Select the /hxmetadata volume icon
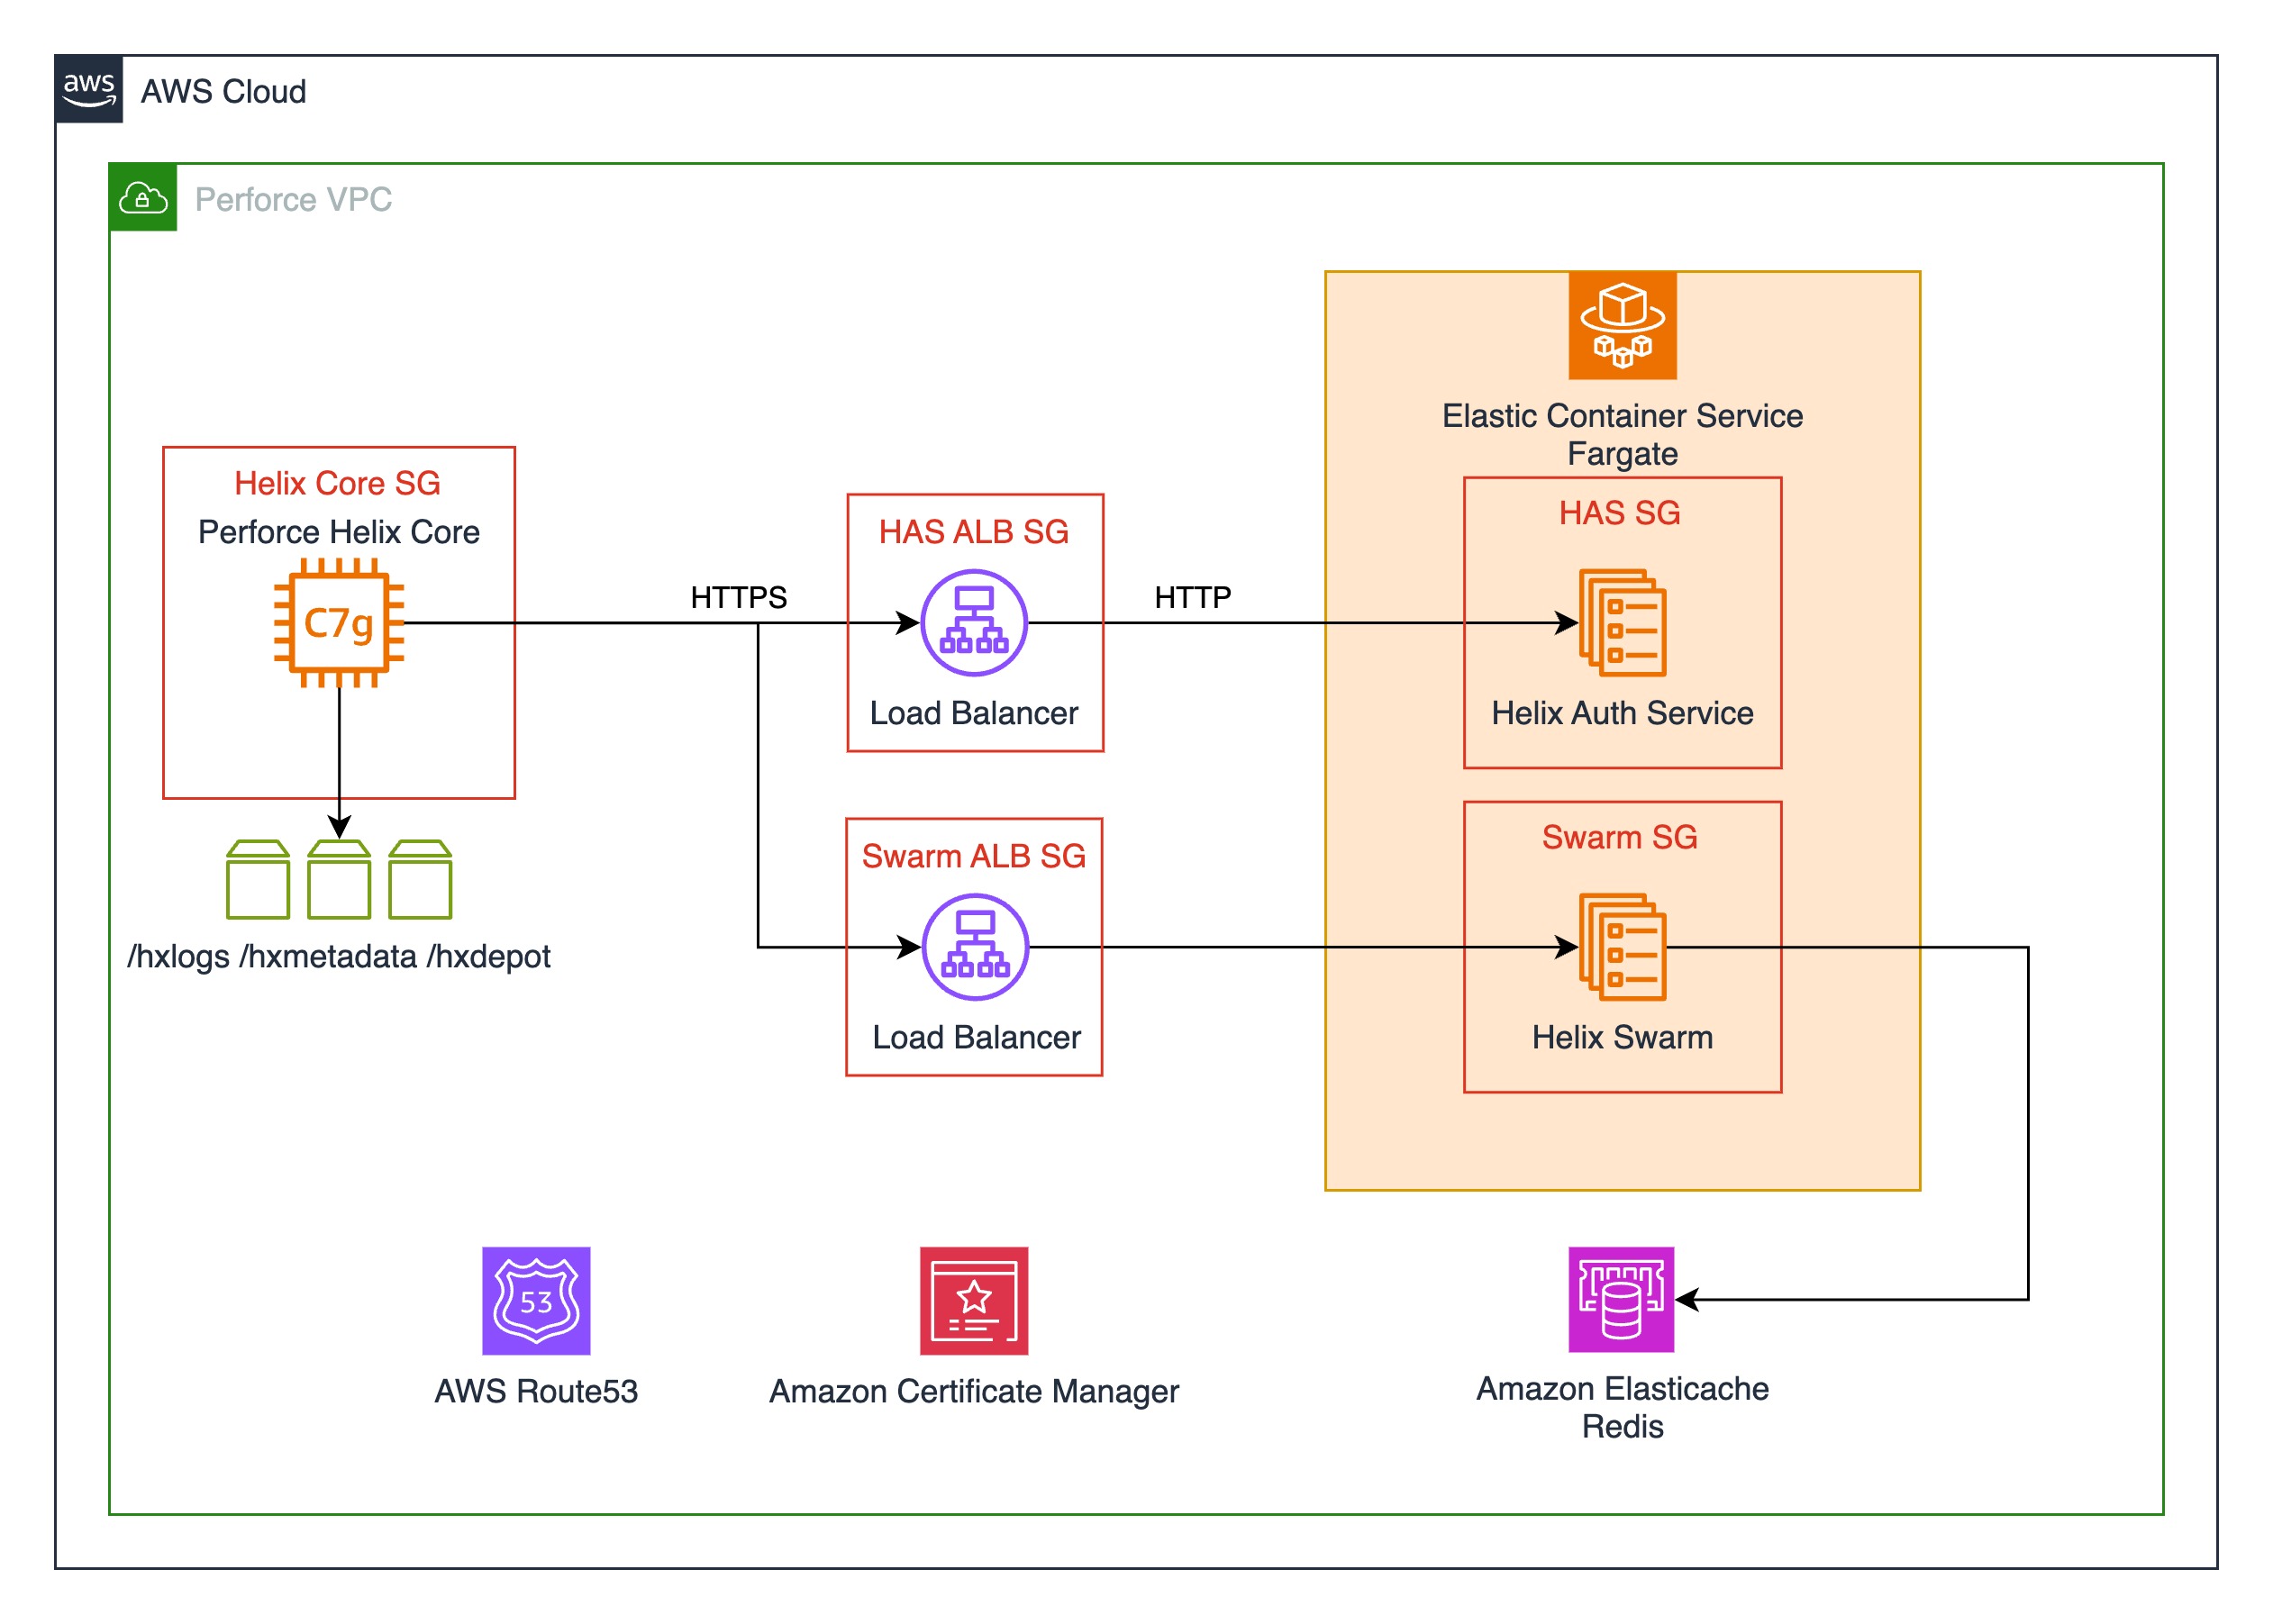The width and height of the screenshot is (2273, 1624). (339, 879)
